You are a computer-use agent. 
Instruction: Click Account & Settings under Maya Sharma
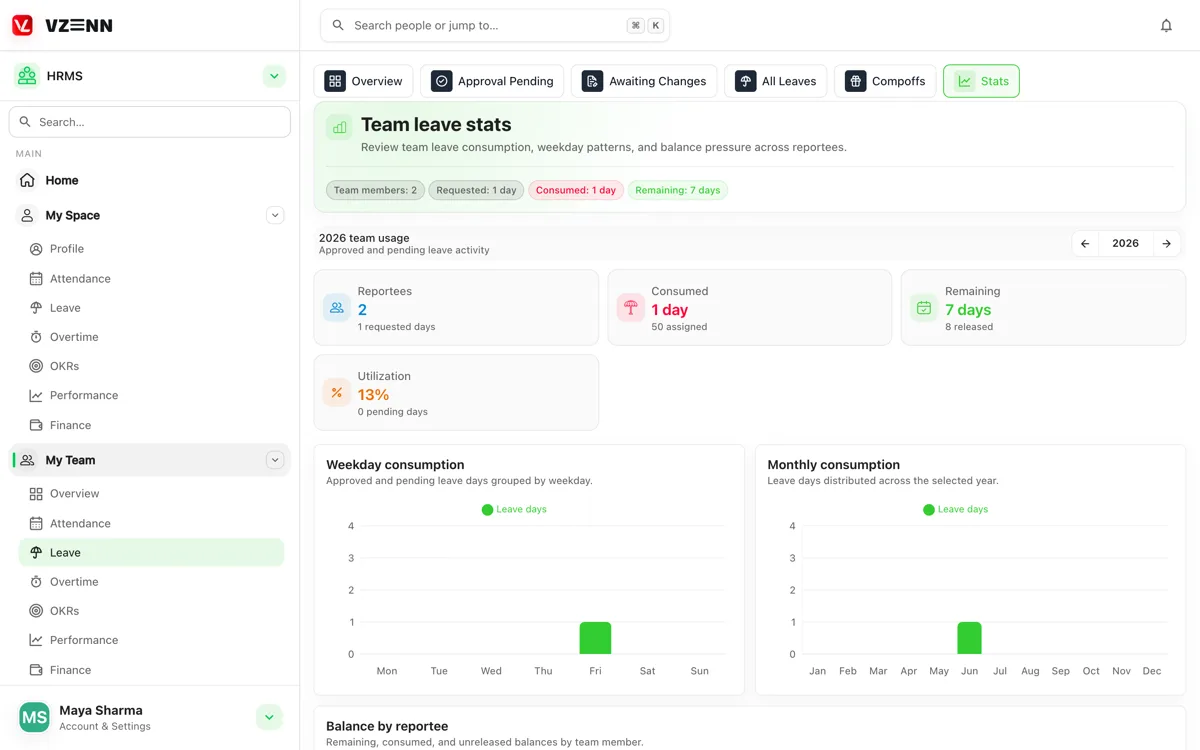(105, 726)
